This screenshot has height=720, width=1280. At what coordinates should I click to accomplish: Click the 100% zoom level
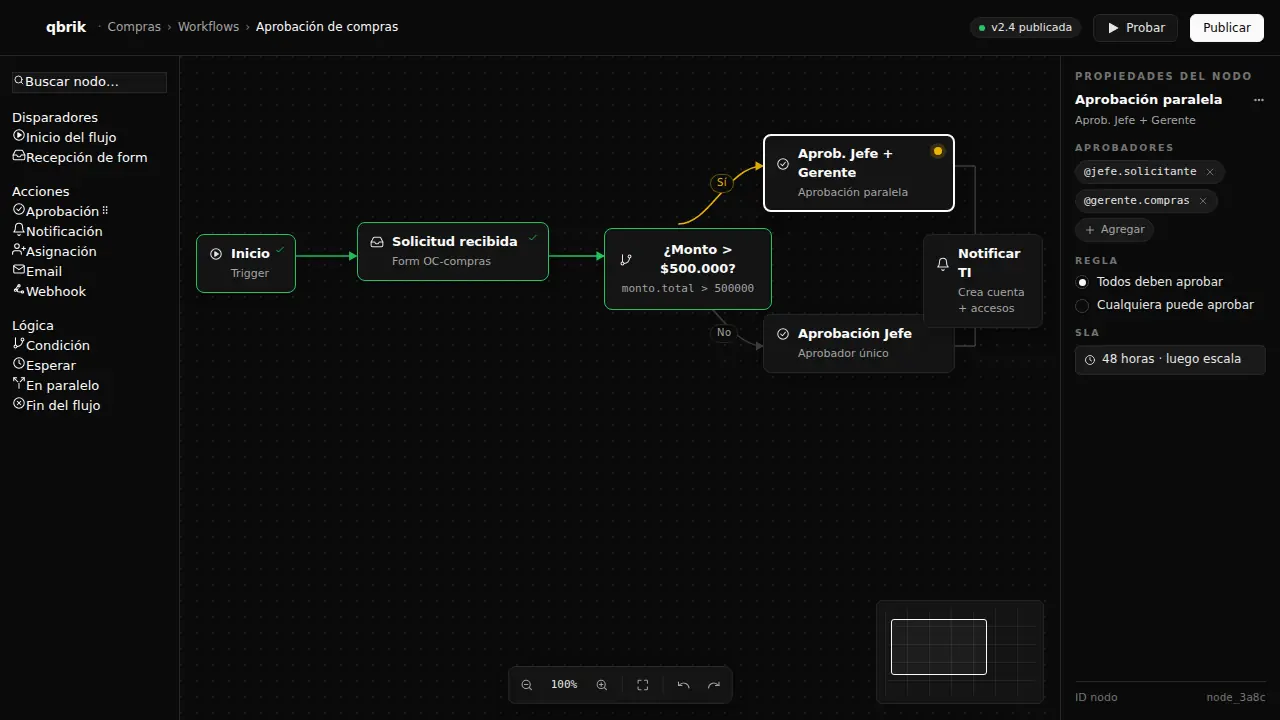coord(564,685)
